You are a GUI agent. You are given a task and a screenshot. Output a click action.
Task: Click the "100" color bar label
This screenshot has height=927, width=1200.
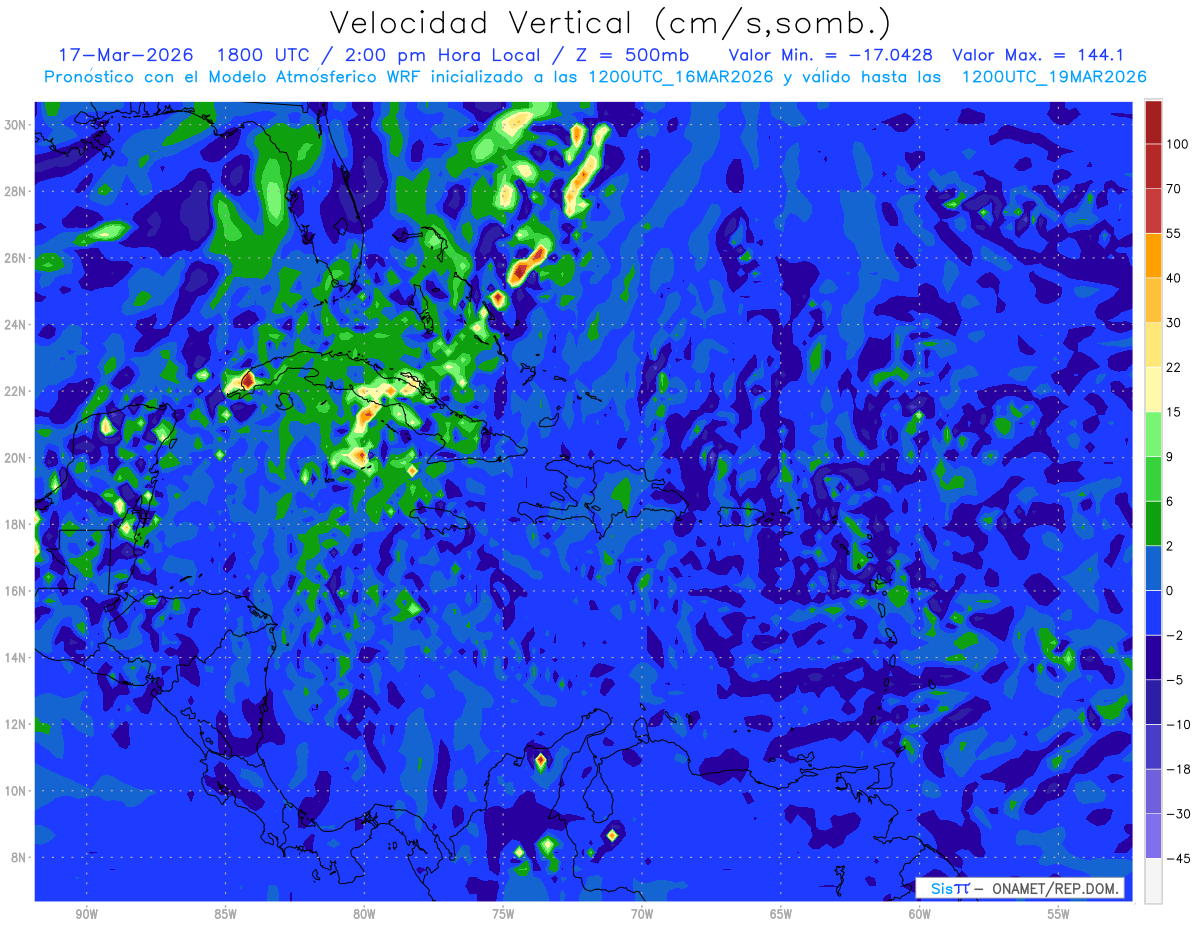pos(1176,144)
